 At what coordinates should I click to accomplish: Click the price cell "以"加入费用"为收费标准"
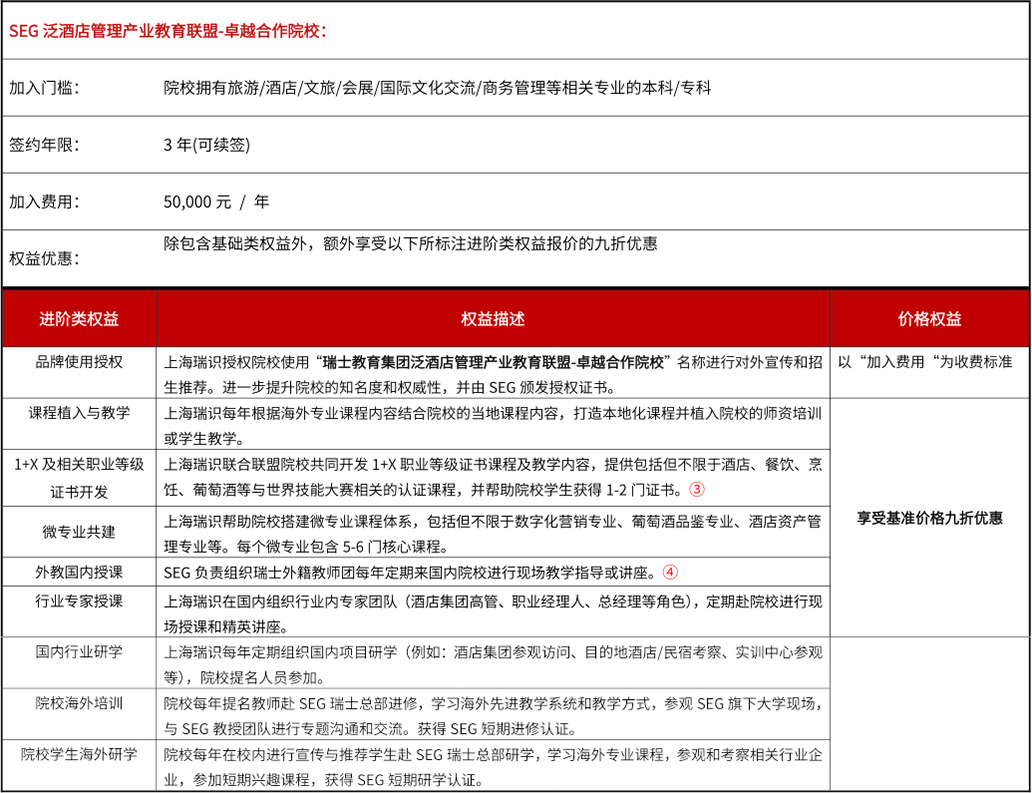tap(925, 362)
